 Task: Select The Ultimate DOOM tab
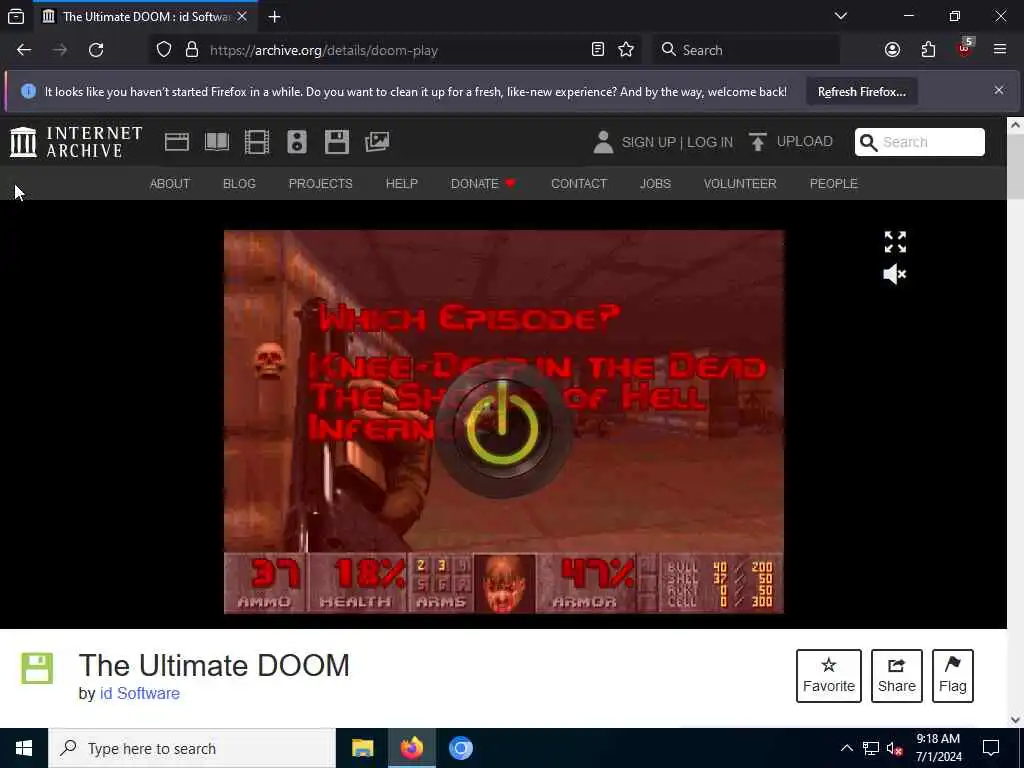click(x=145, y=16)
